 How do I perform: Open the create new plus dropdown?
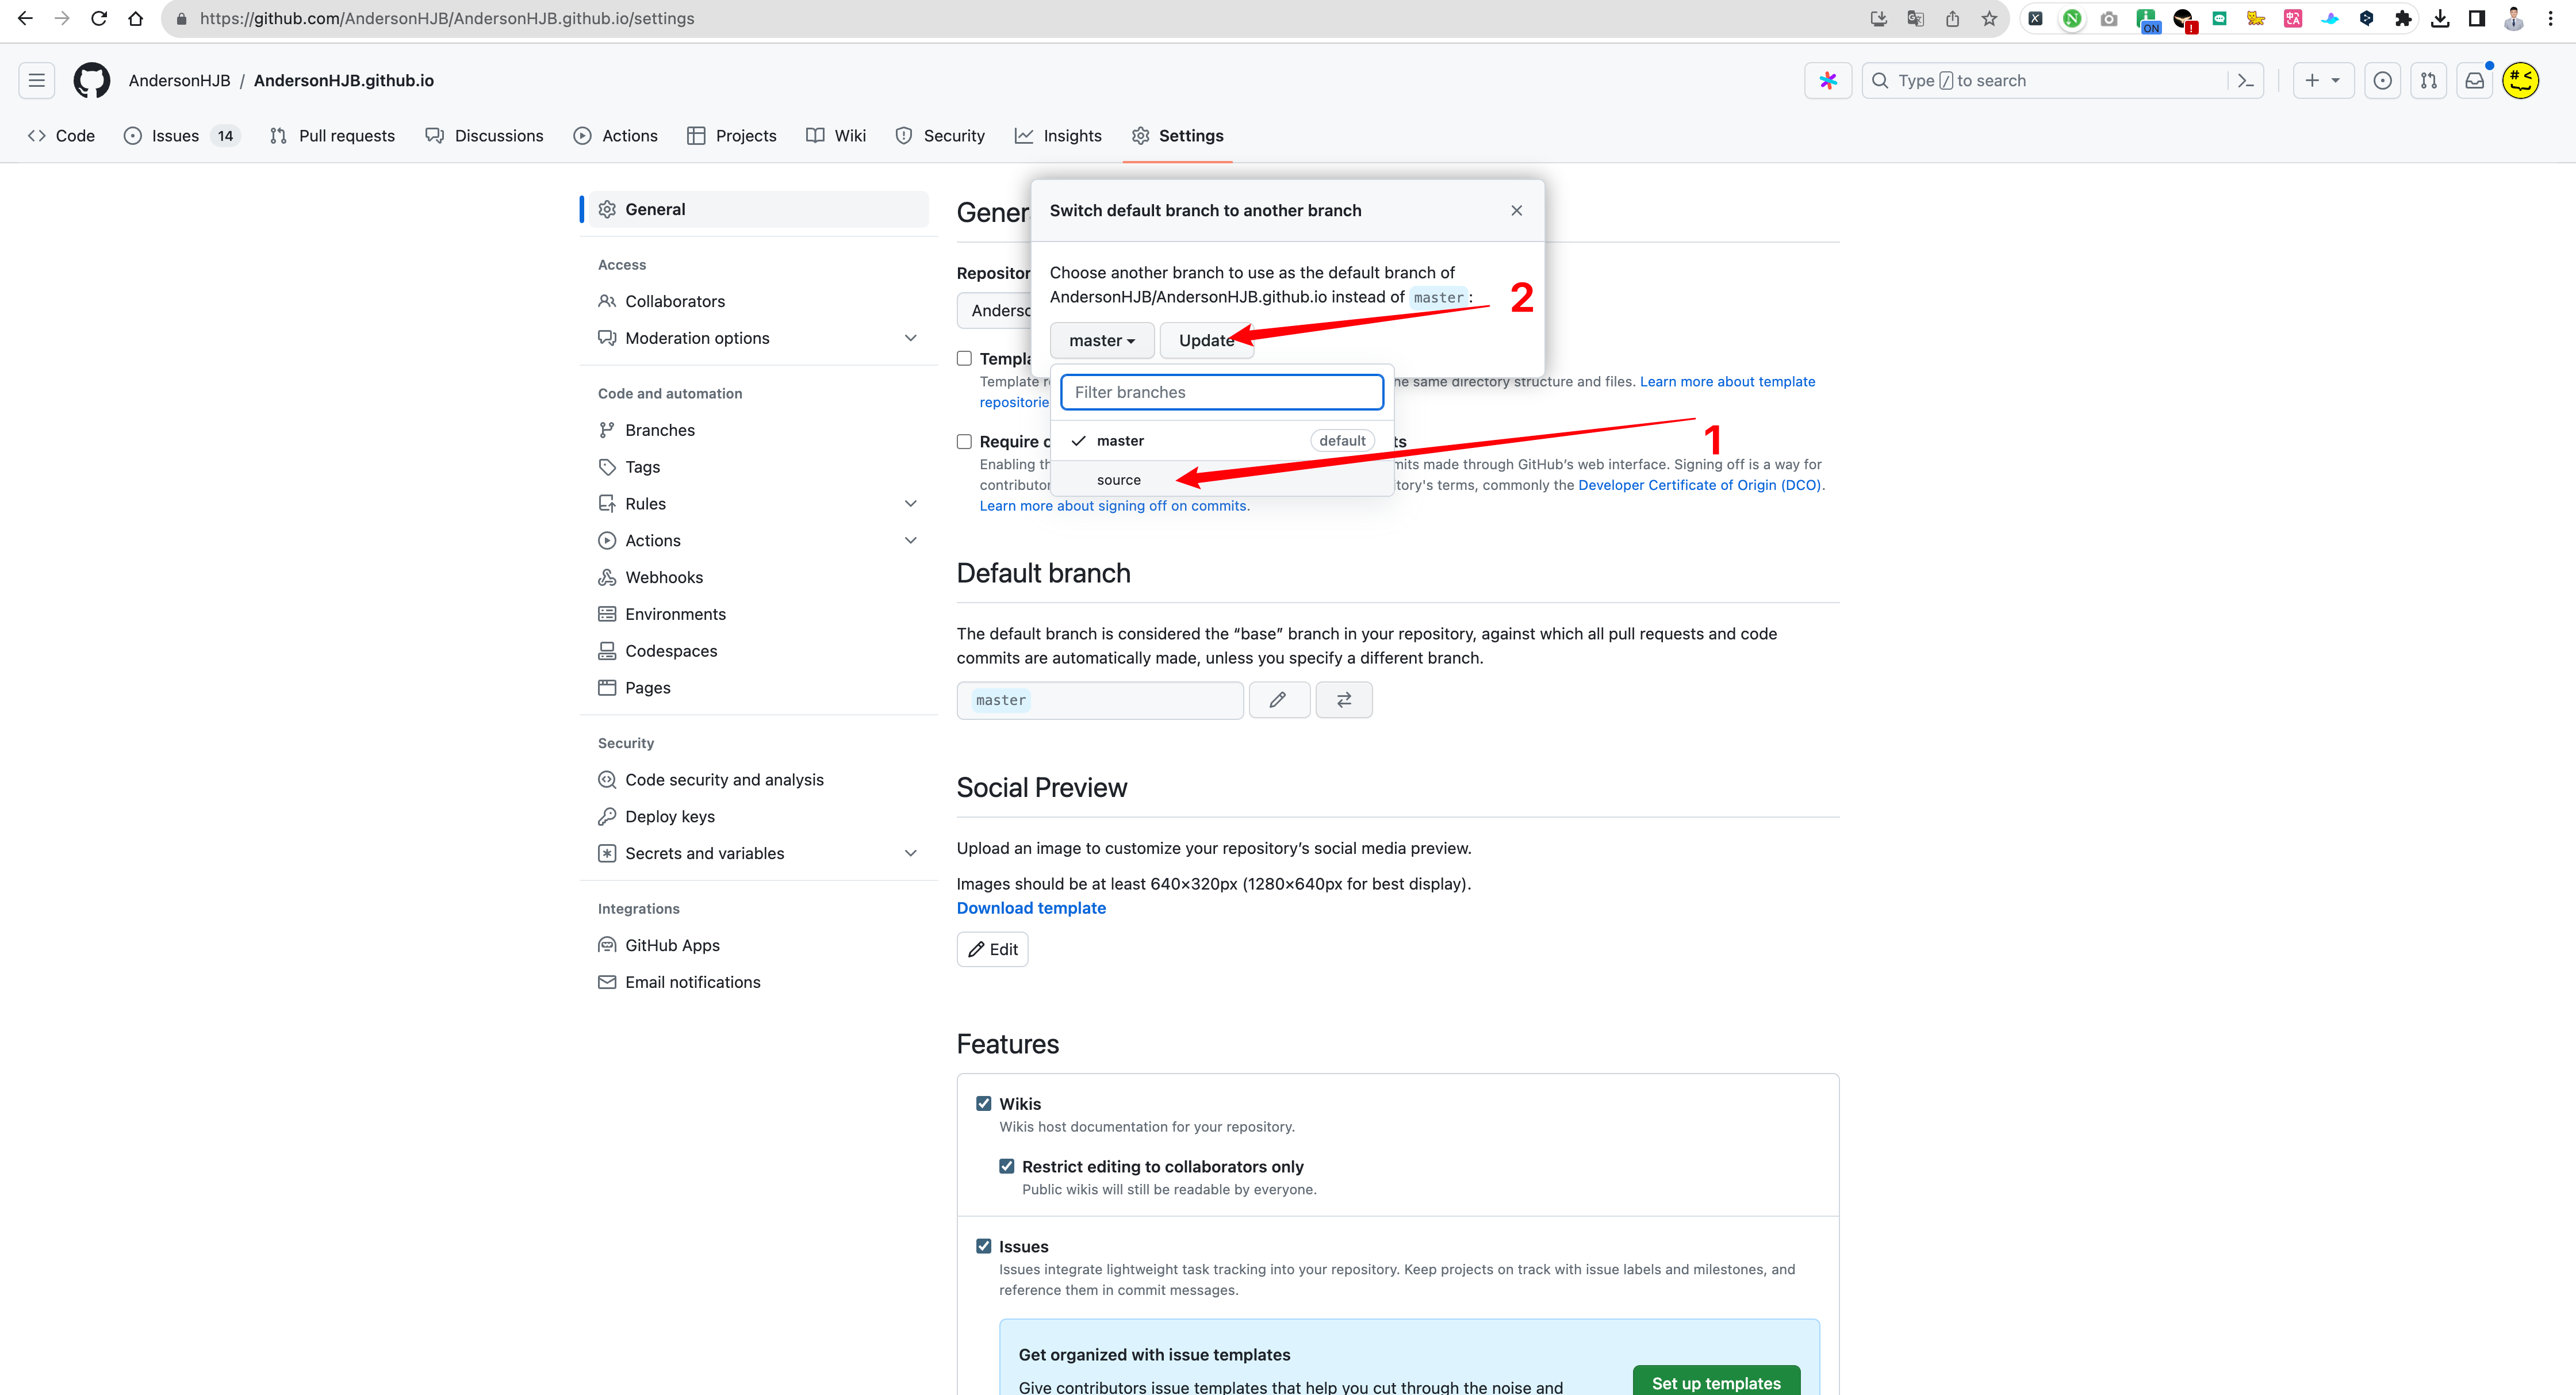click(2323, 81)
